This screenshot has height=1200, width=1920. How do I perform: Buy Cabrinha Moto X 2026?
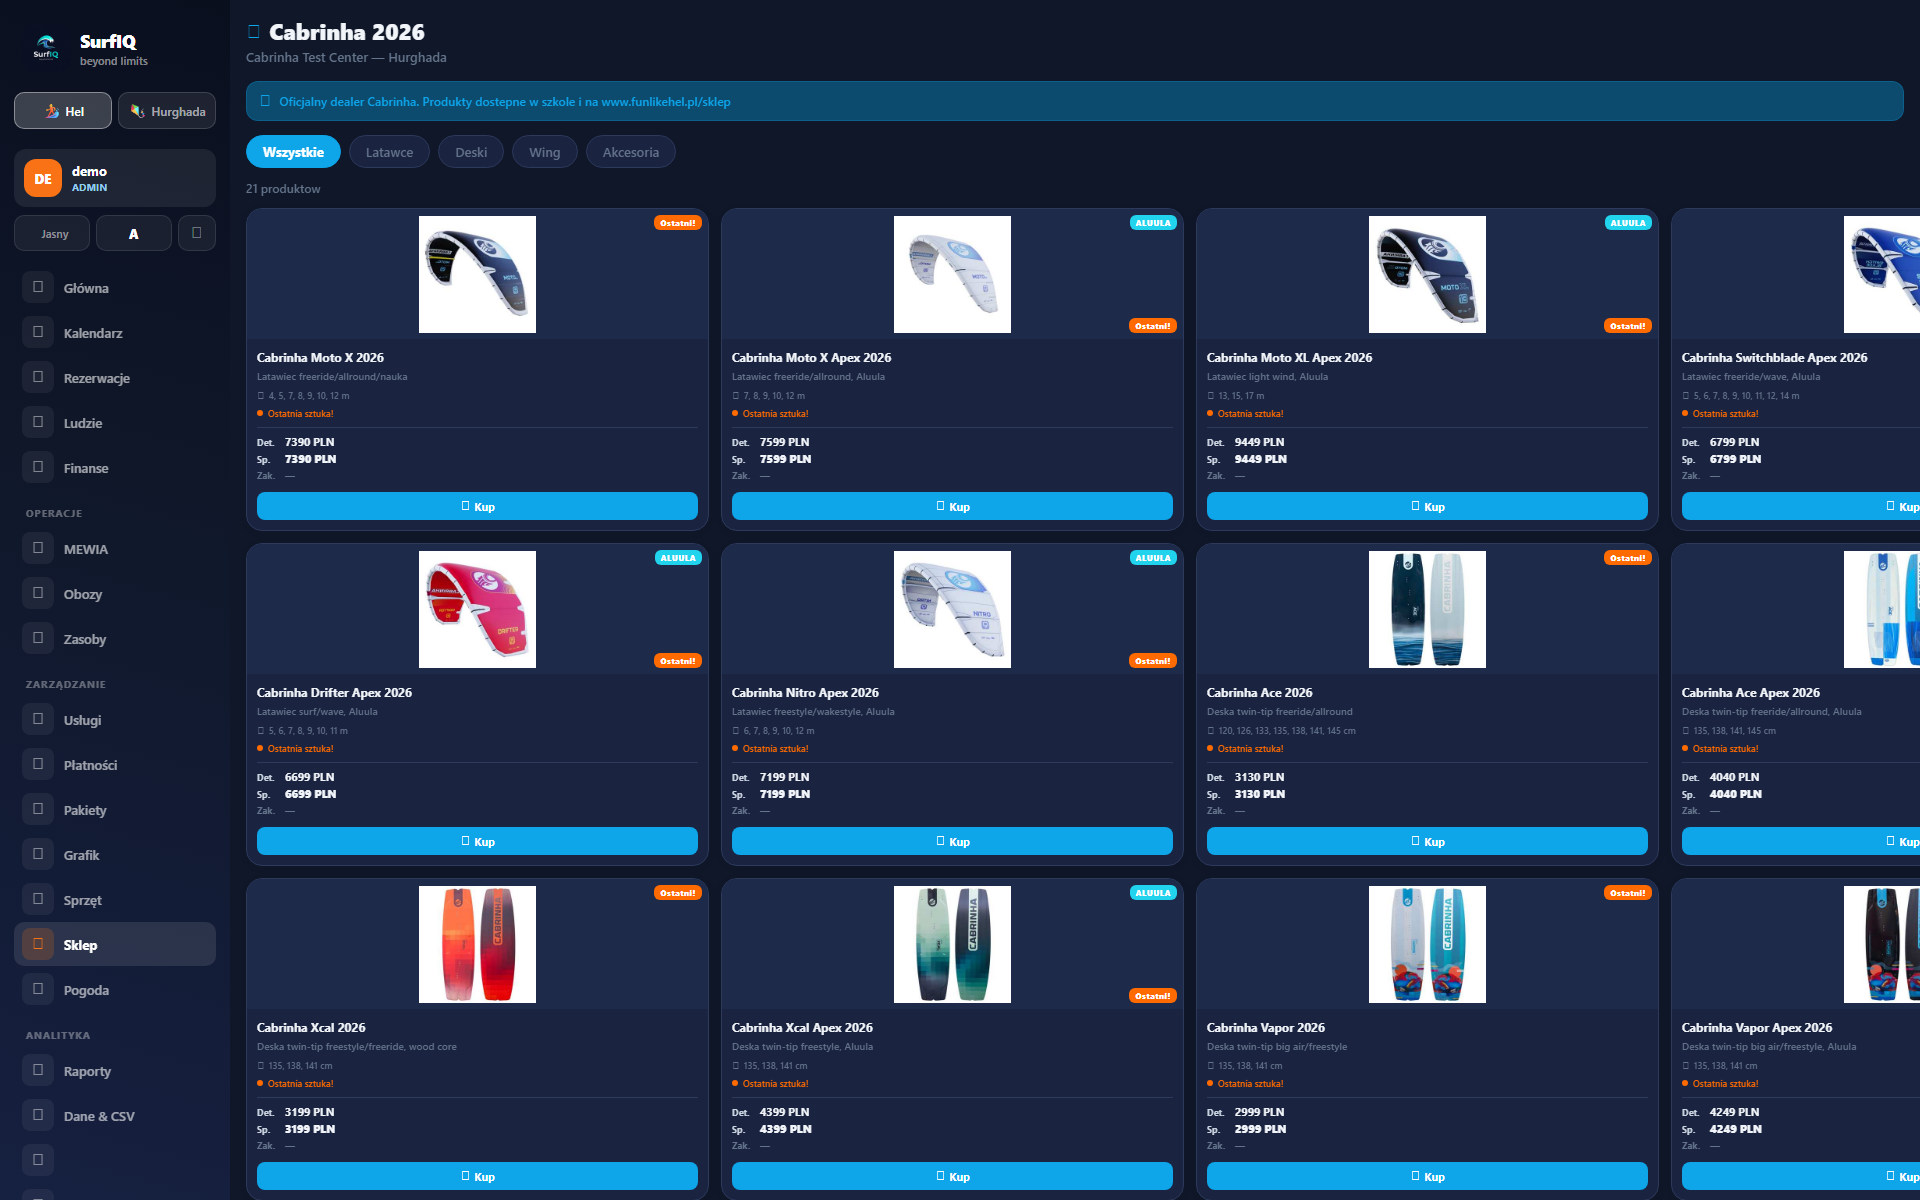click(x=477, y=506)
